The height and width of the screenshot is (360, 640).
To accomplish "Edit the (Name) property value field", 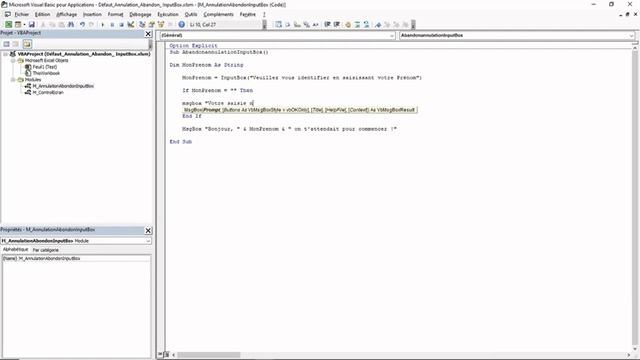I will click(84, 258).
